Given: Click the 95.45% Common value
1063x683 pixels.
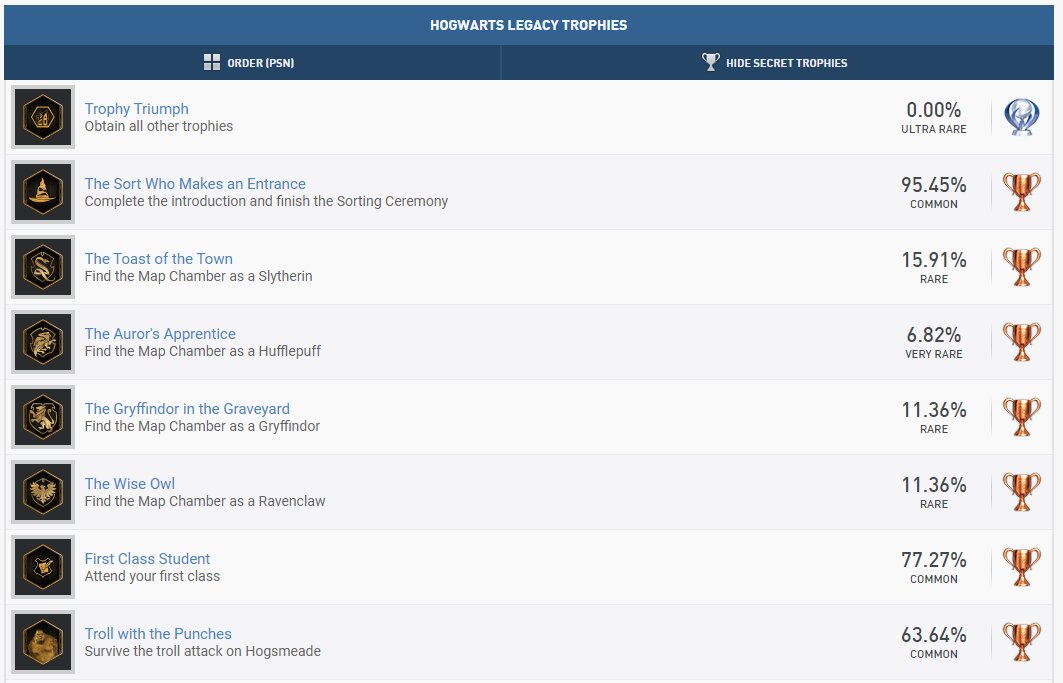Looking at the screenshot, I should pos(934,193).
